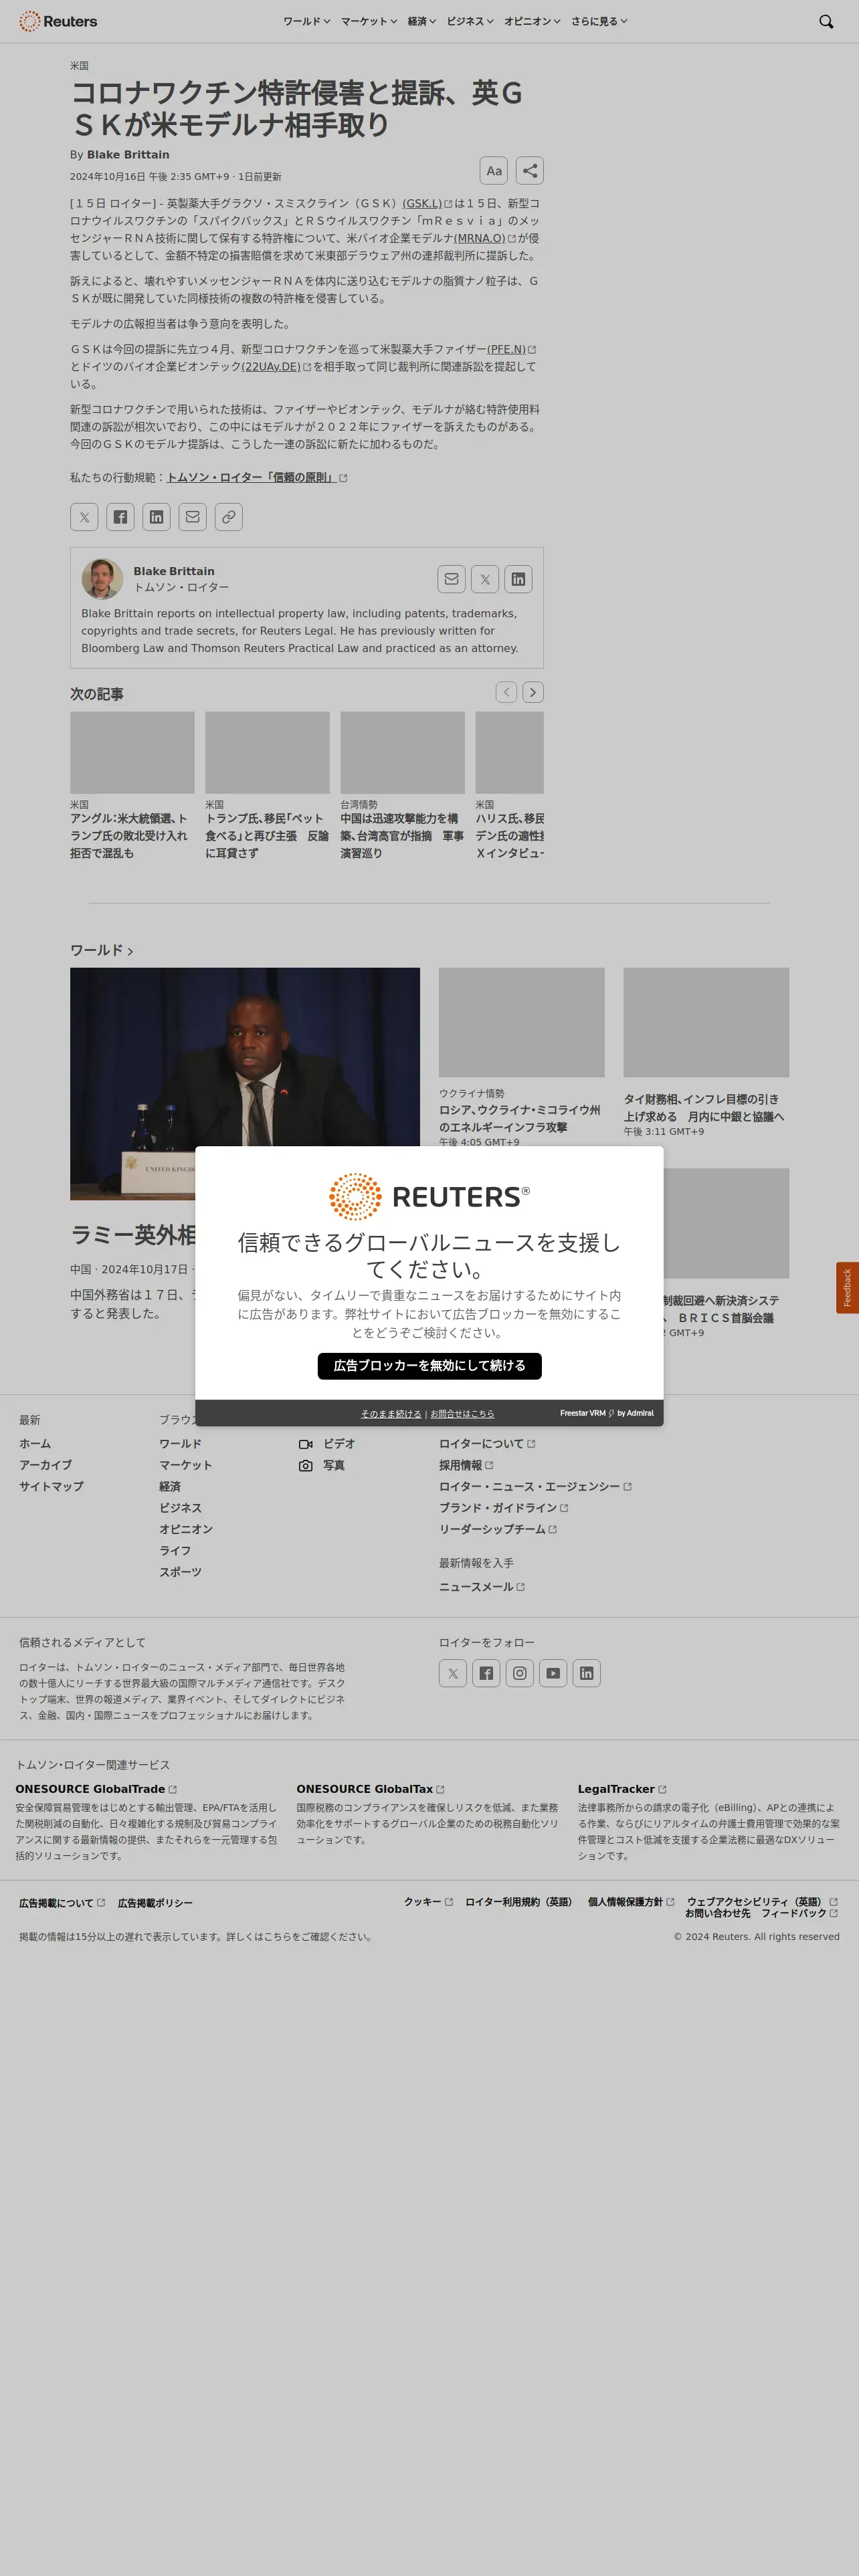The height and width of the screenshot is (2576, 859).
Task: Click the そのまま続ける link in the popup
Action: pos(391,1414)
